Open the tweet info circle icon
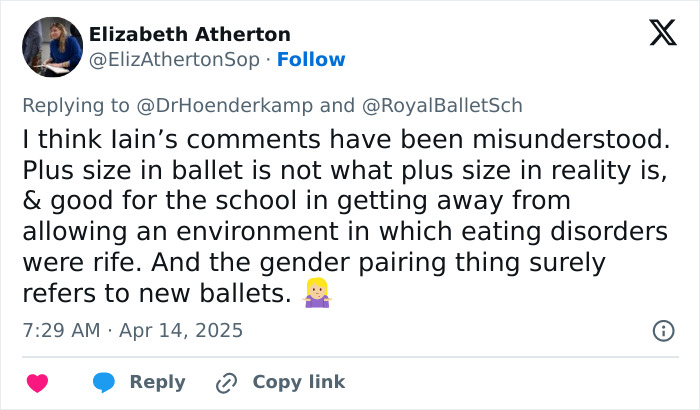 pos(662,330)
